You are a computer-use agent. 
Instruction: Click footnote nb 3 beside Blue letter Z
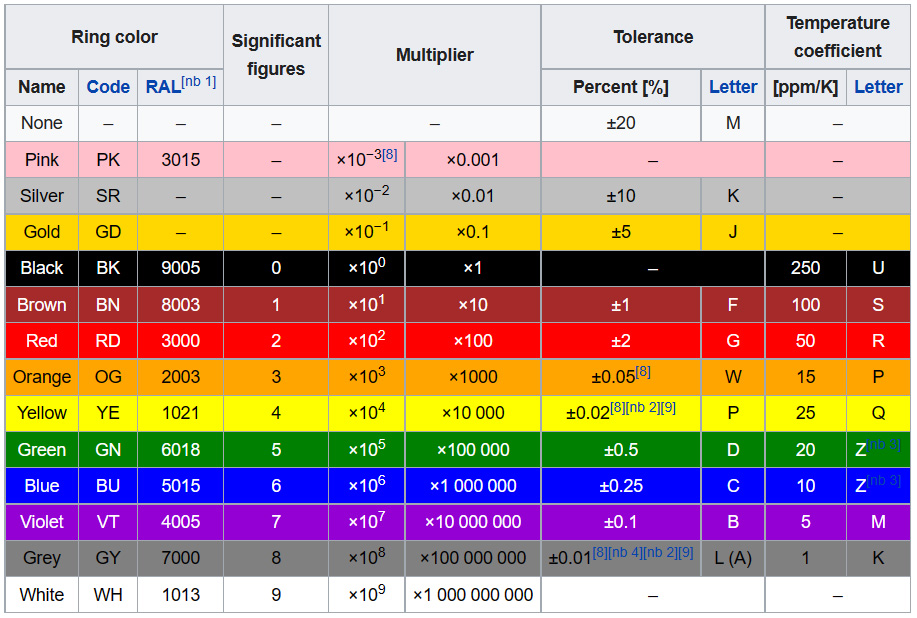tap(883, 482)
